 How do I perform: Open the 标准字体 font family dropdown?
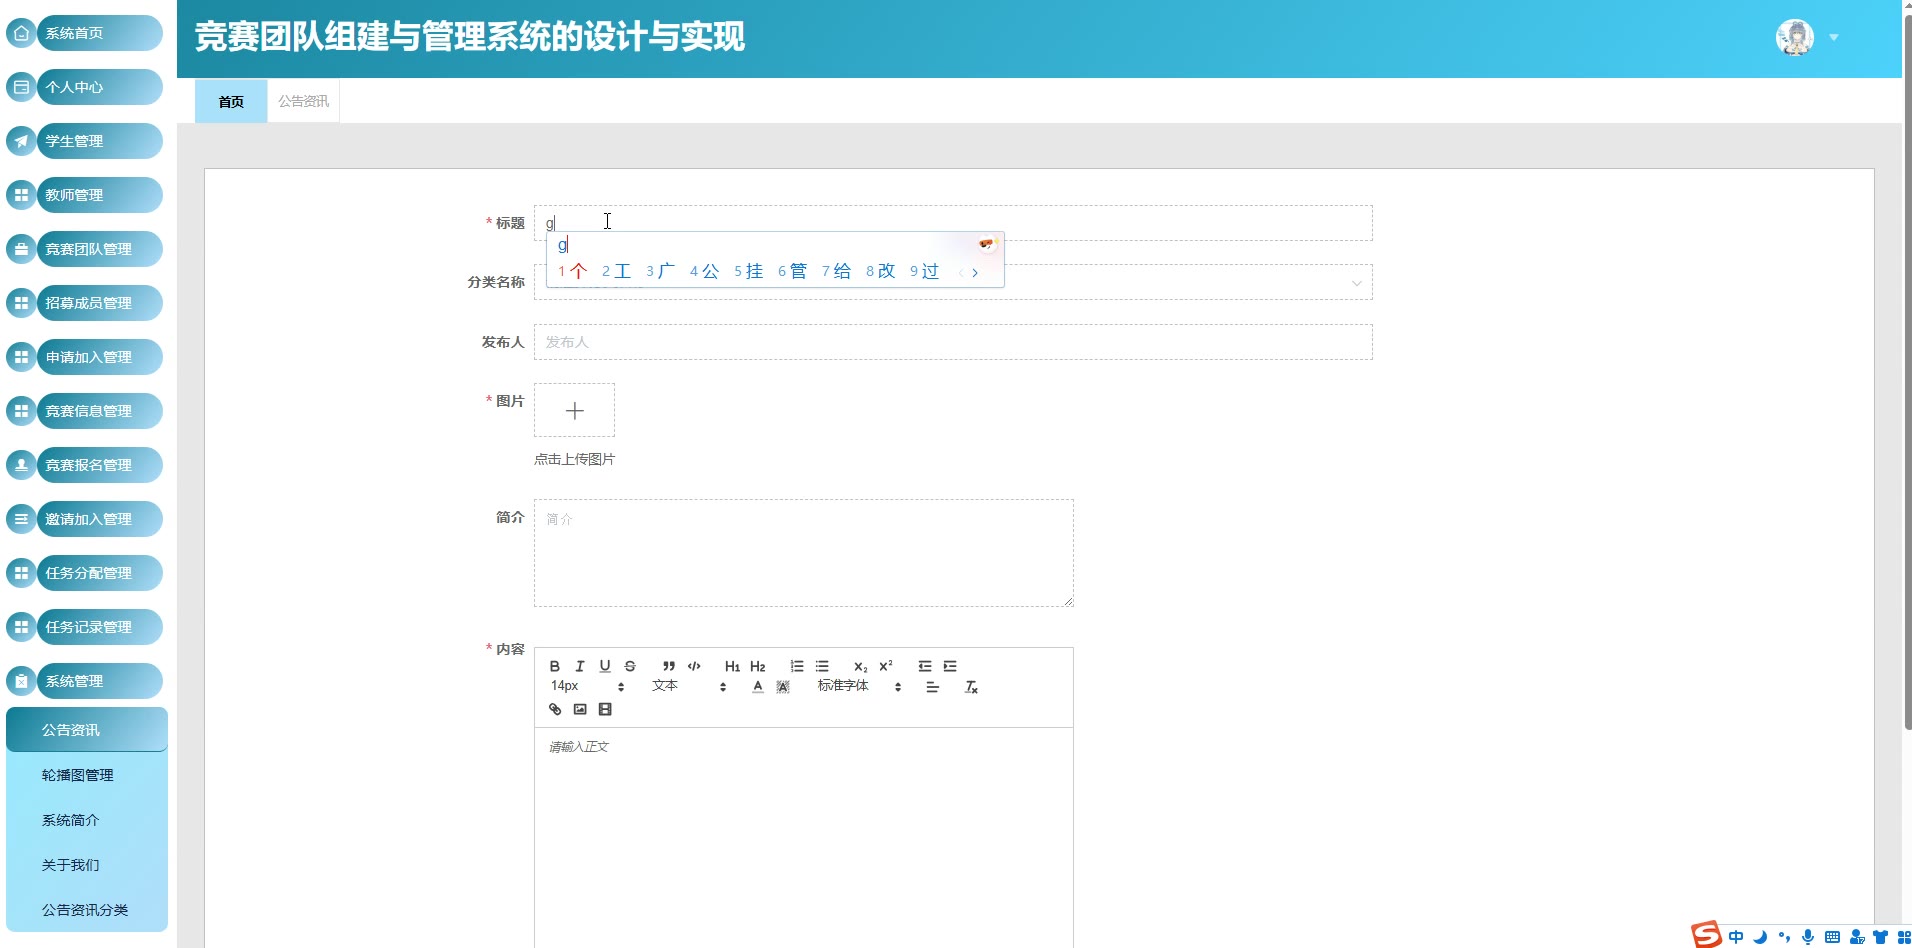[860, 687]
